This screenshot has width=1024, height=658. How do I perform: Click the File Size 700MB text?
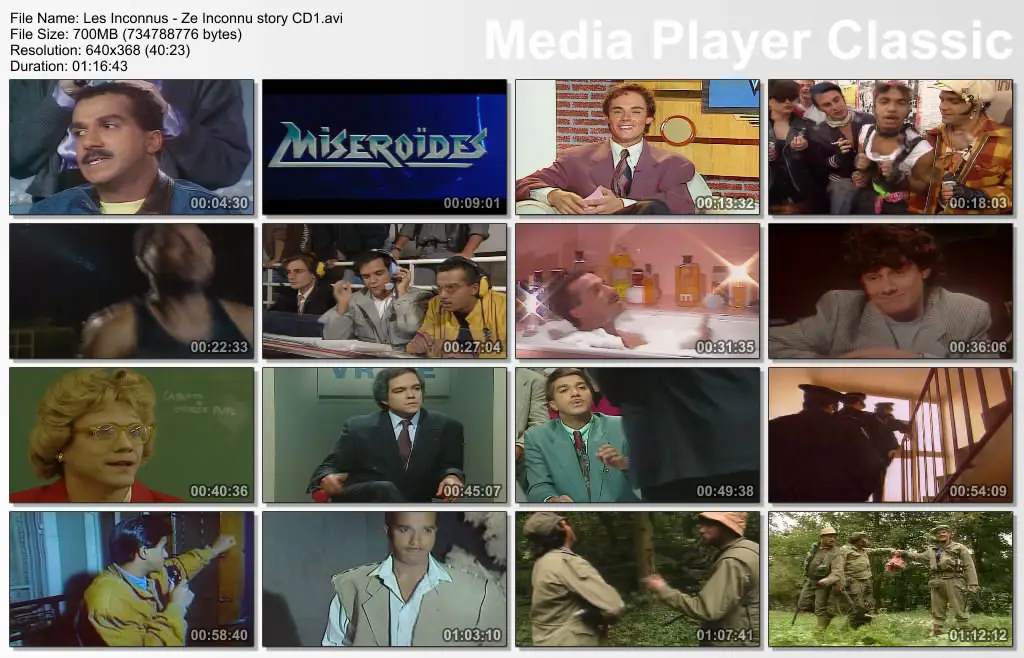[x=126, y=34]
